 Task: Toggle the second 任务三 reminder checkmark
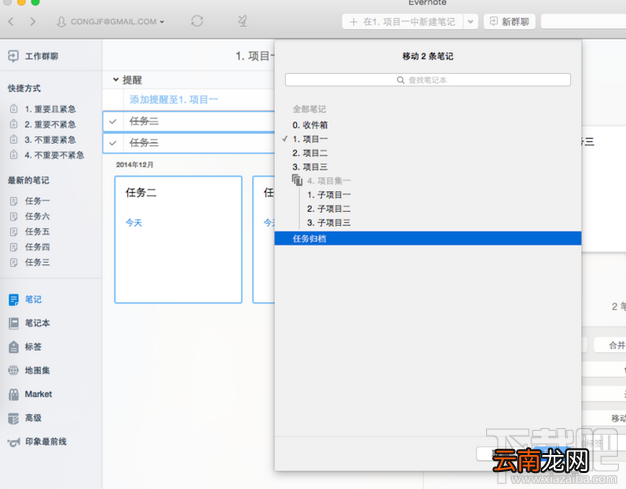pyautogui.click(x=113, y=143)
